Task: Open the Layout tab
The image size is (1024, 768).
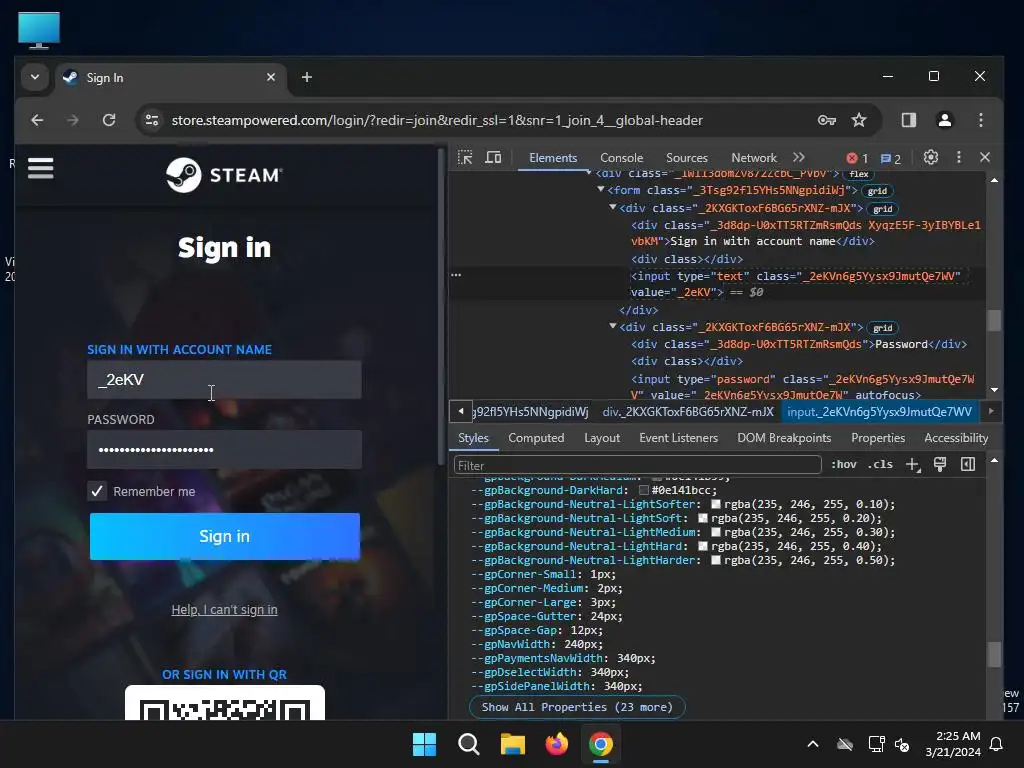Action: [602, 438]
